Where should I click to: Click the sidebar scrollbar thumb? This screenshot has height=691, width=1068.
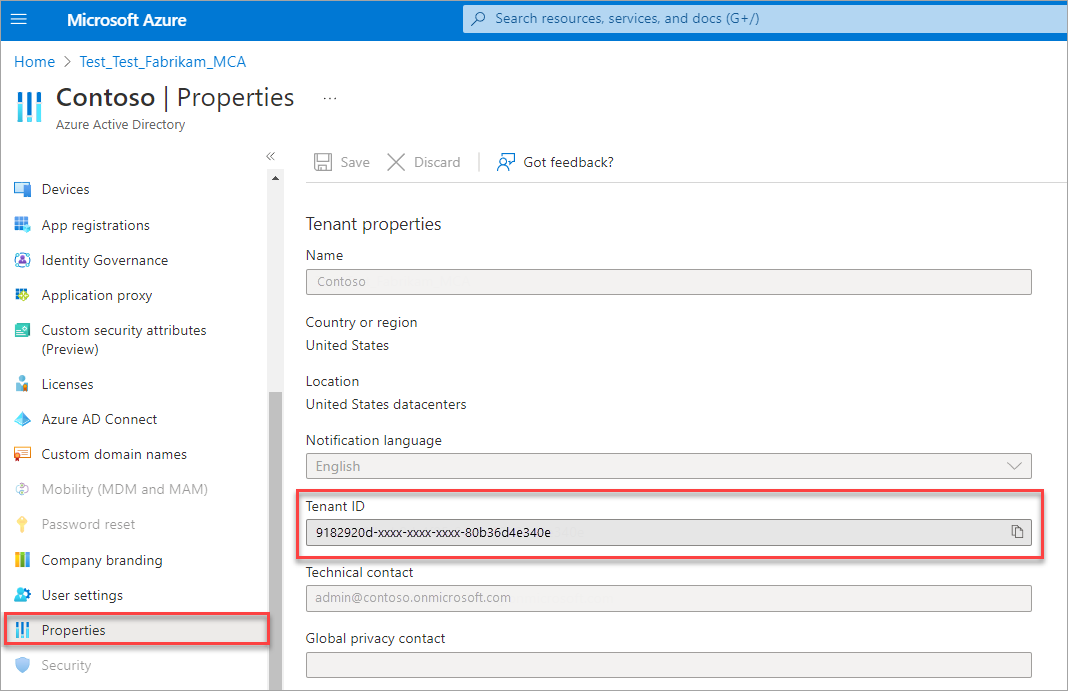[x=275, y=541]
